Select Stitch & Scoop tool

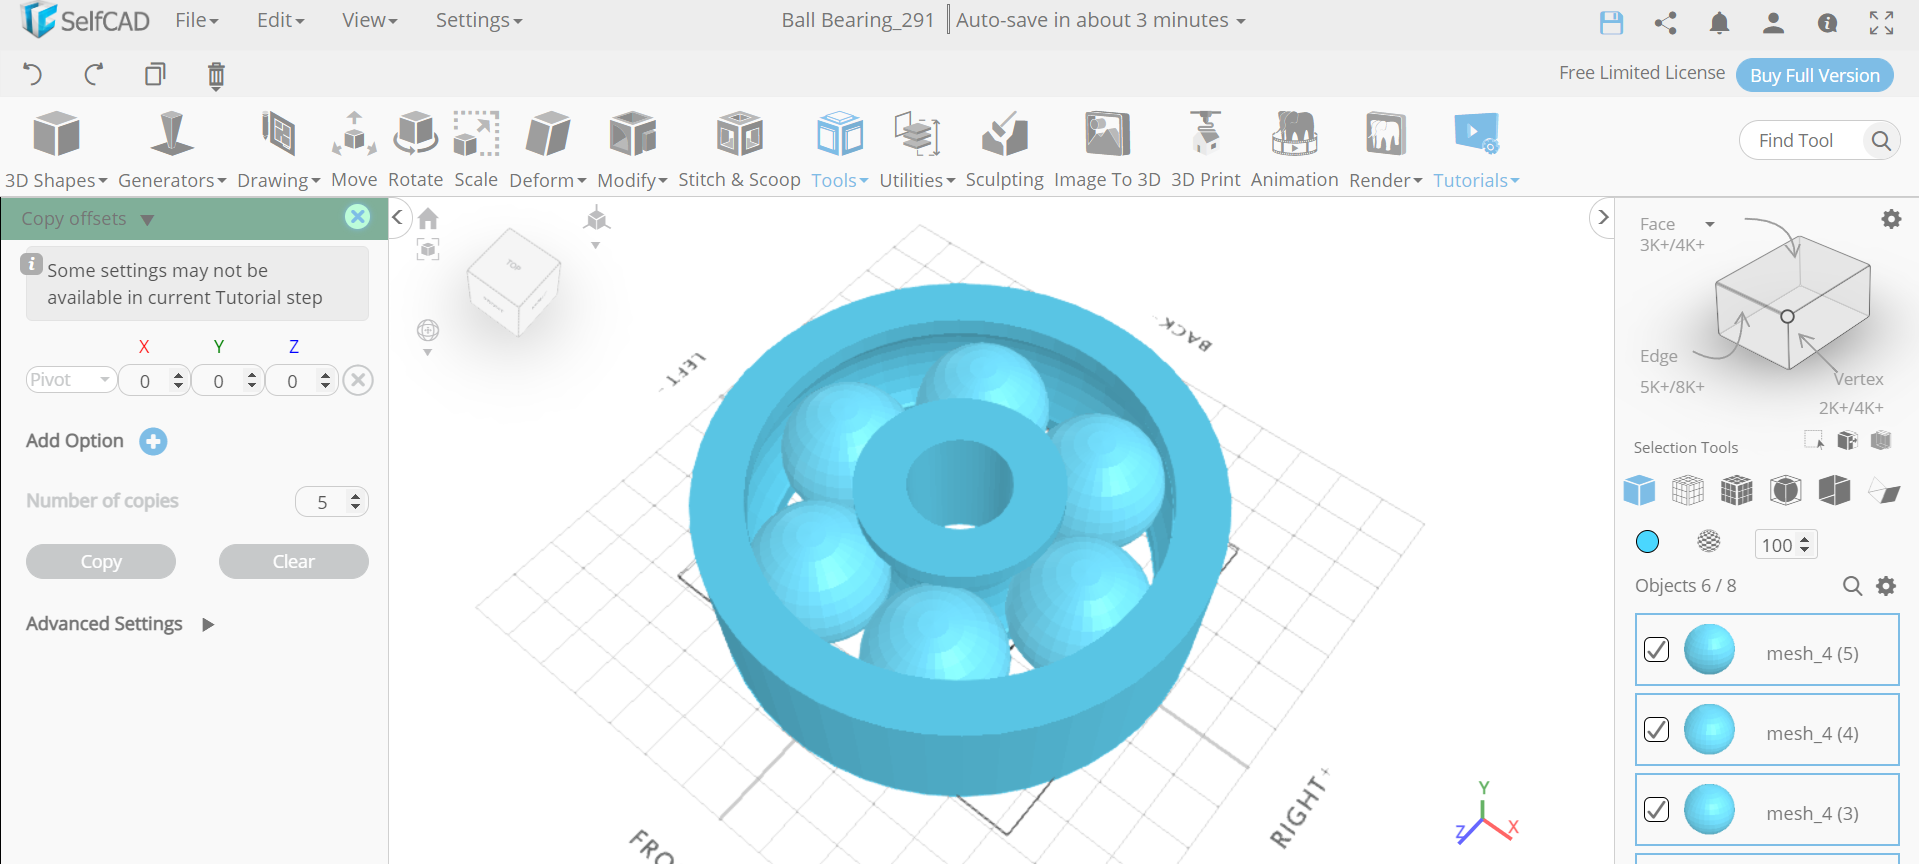(x=739, y=150)
